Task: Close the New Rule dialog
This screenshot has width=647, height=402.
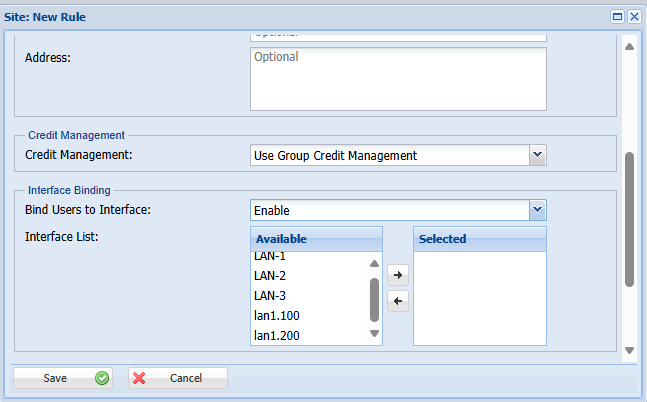Action: pos(634,17)
